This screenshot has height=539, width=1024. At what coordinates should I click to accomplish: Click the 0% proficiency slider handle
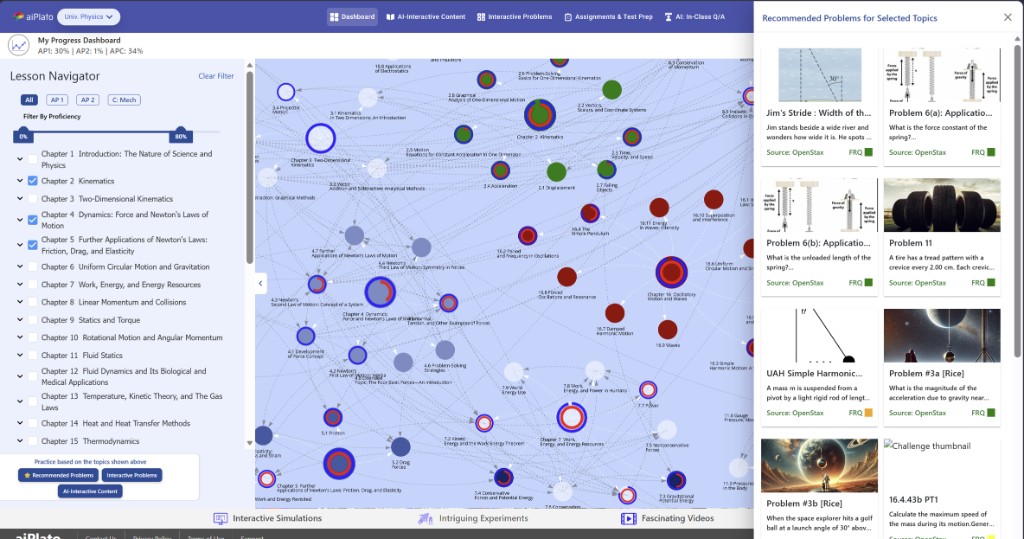pos(23,135)
